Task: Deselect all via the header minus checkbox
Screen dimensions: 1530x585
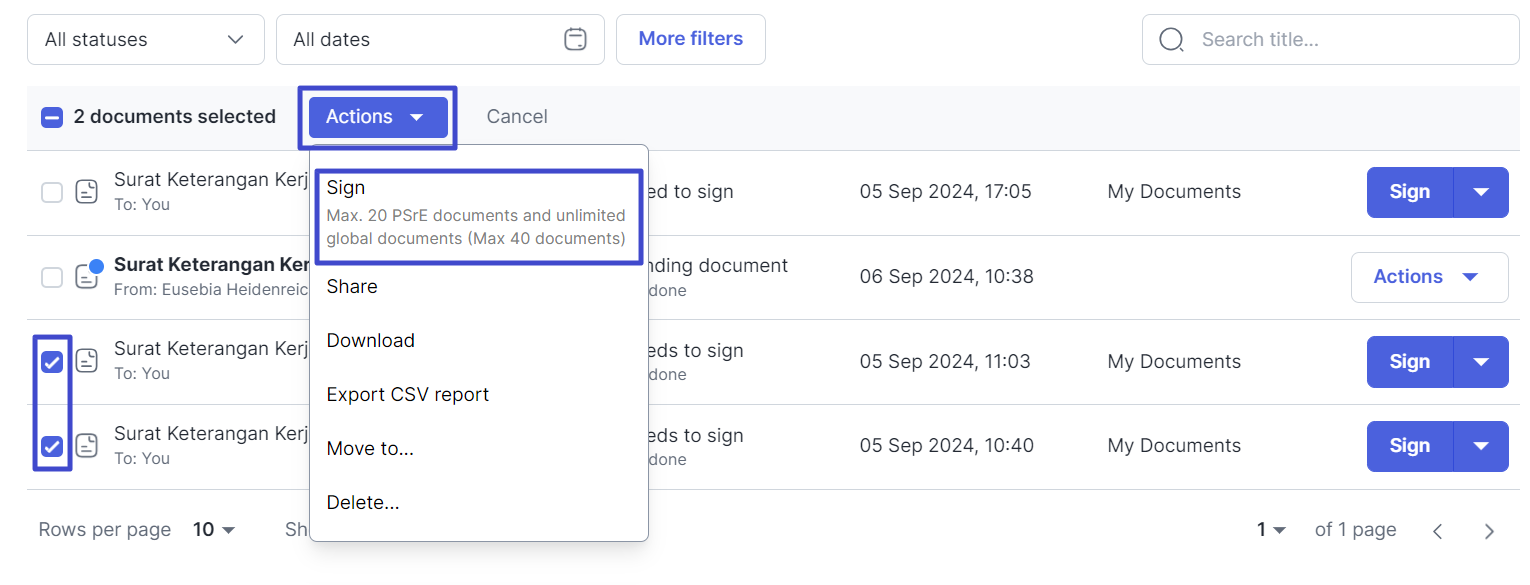Action: pos(52,117)
